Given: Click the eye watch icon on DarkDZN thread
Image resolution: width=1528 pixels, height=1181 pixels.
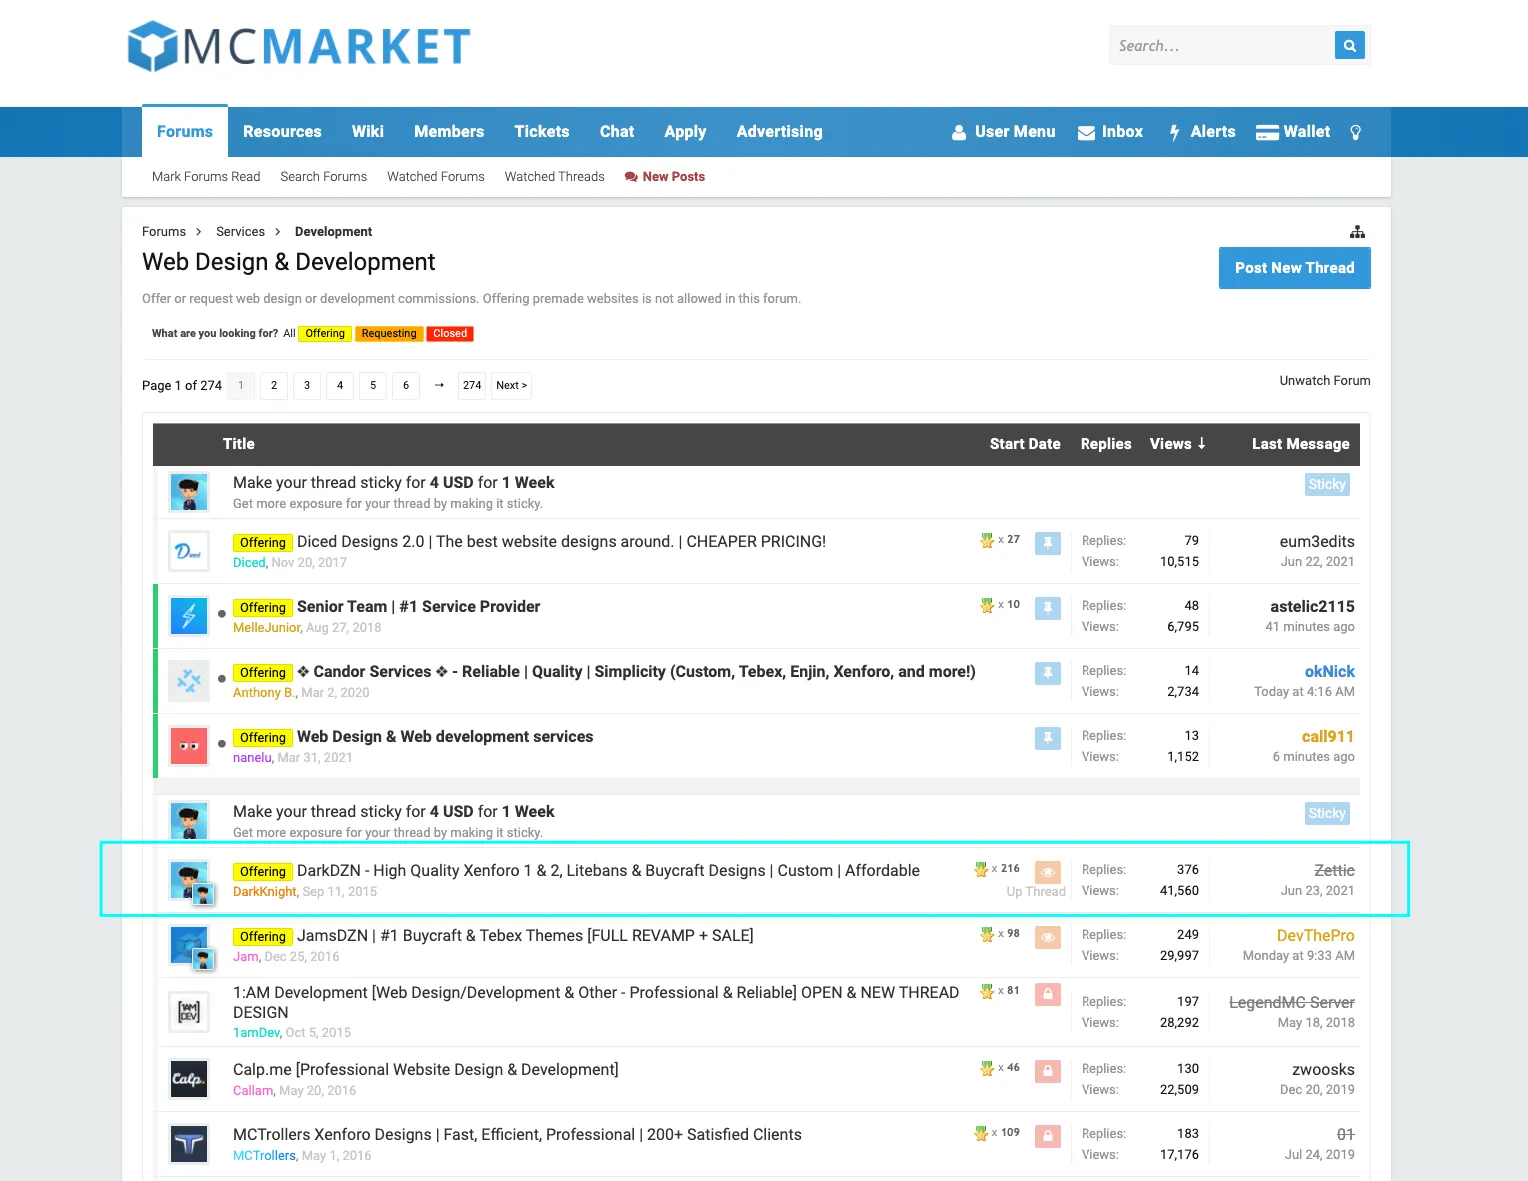Looking at the screenshot, I should (1047, 872).
